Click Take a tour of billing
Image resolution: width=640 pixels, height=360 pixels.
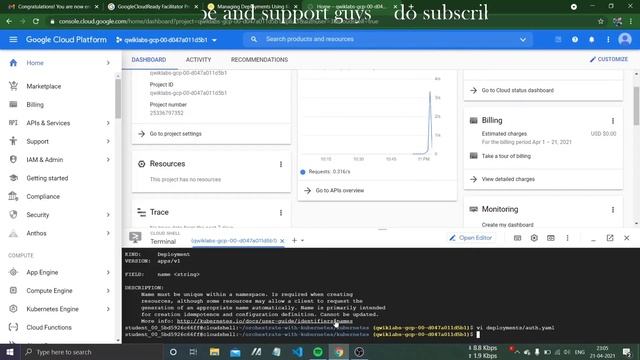pyautogui.click(x=506, y=156)
